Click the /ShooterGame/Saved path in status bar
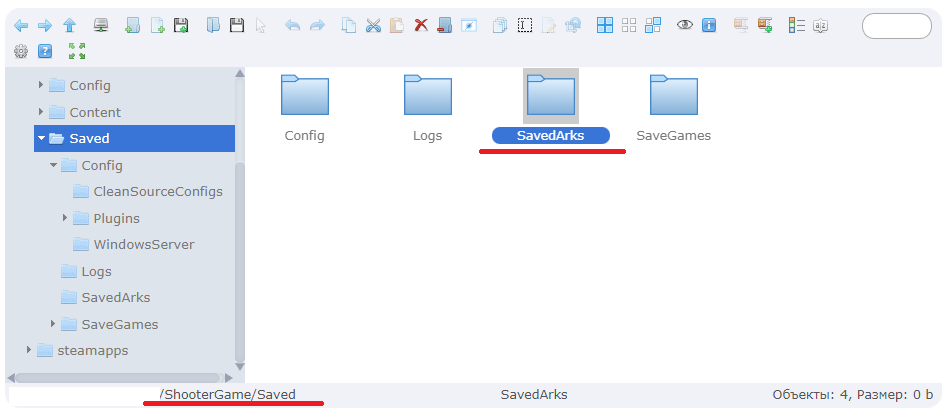The height and width of the screenshot is (411, 946). click(228, 395)
